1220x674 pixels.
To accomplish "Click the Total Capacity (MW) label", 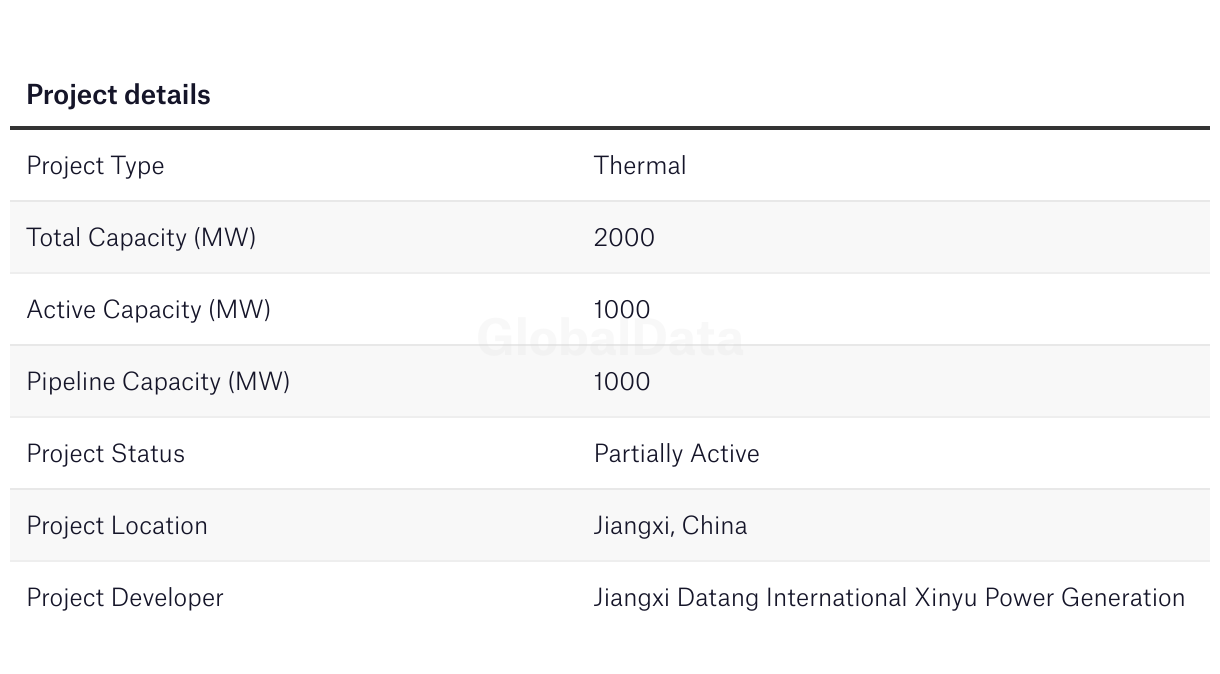I will point(141,238).
